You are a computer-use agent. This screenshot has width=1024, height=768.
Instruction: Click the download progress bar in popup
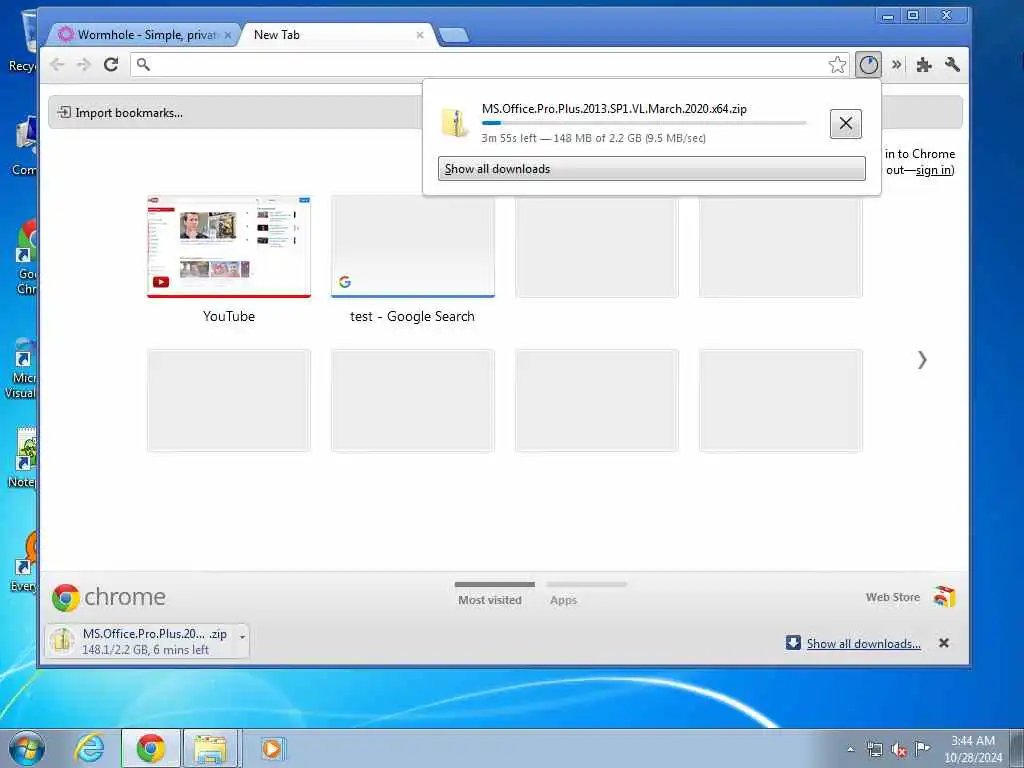(644, 123)
